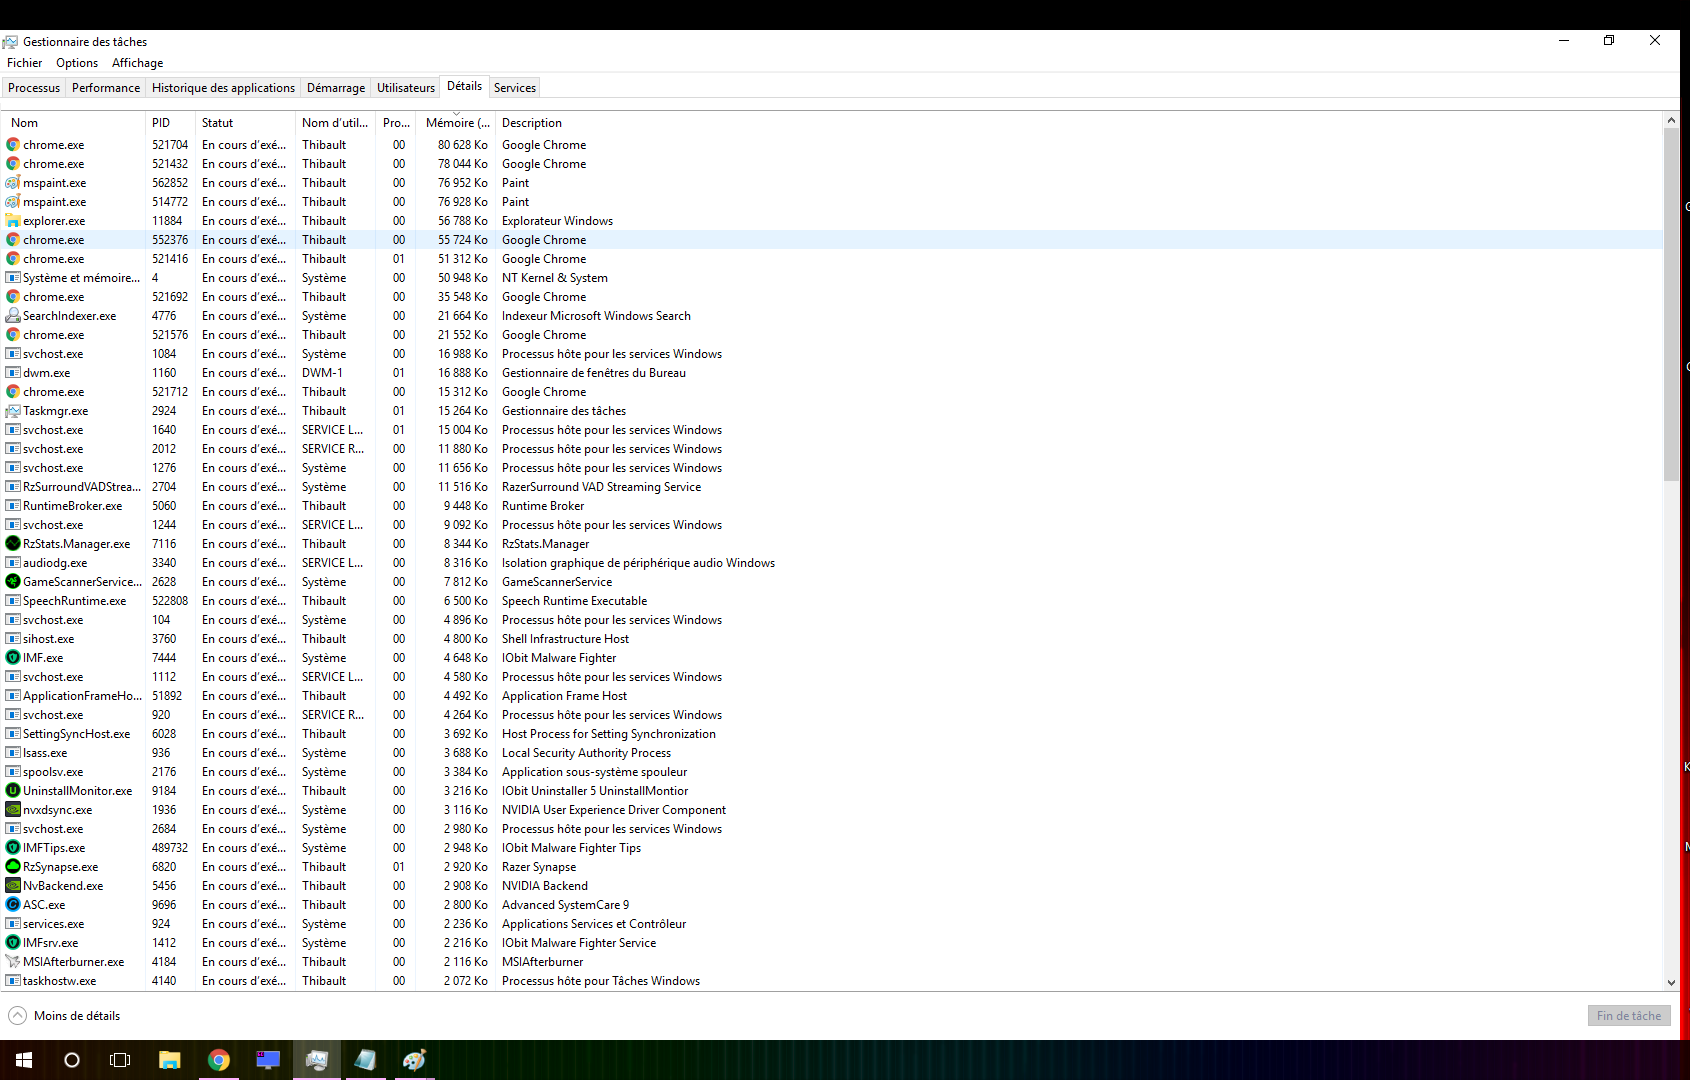Select the SpeechRuntime.exe process
The height and width of the screenshot is (1080, 1690).
coord(833,601)
